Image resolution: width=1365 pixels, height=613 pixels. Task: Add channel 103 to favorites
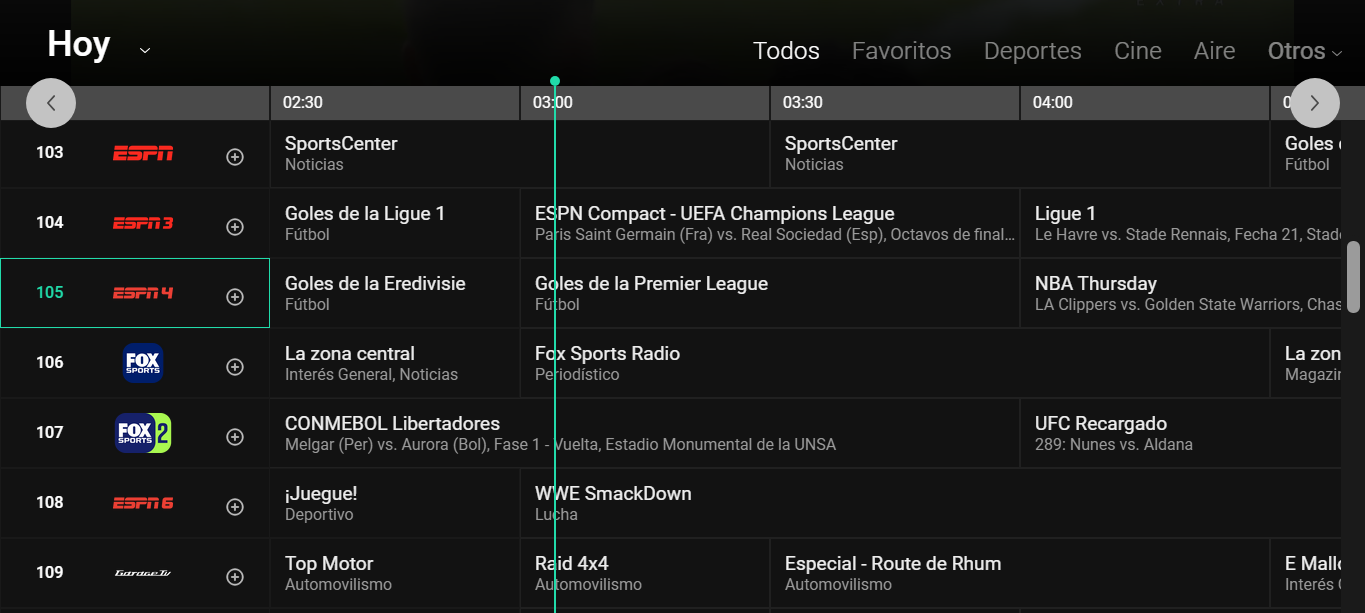tap(235, 157)
